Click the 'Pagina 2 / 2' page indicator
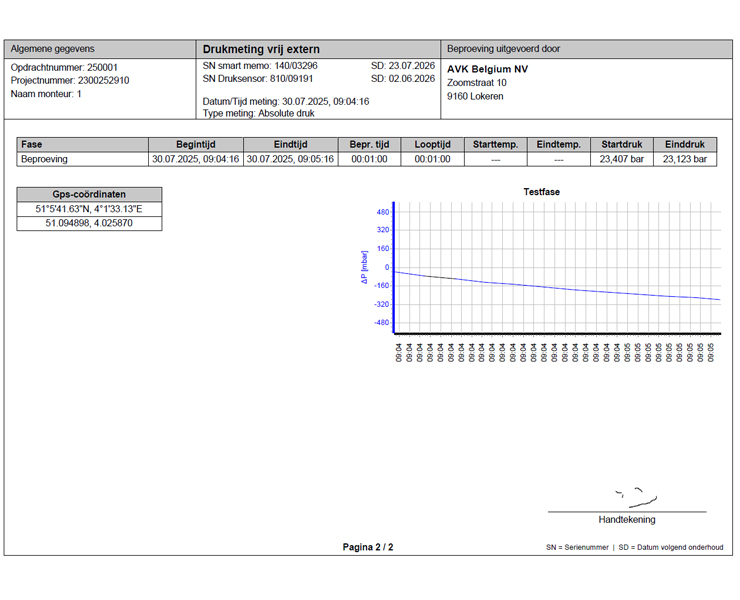The width and height of the screenshot is (740, 600). click(x=368, y=547)
